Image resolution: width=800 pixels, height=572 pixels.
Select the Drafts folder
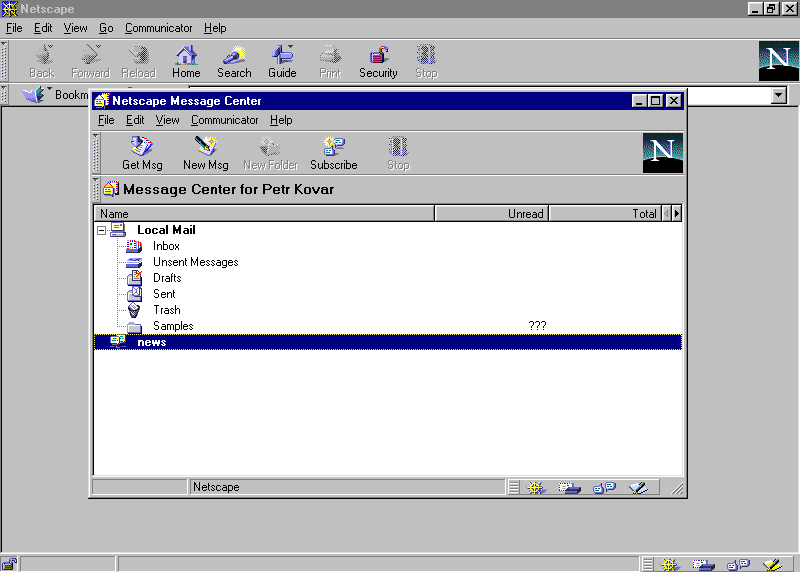tap(167, 278)
